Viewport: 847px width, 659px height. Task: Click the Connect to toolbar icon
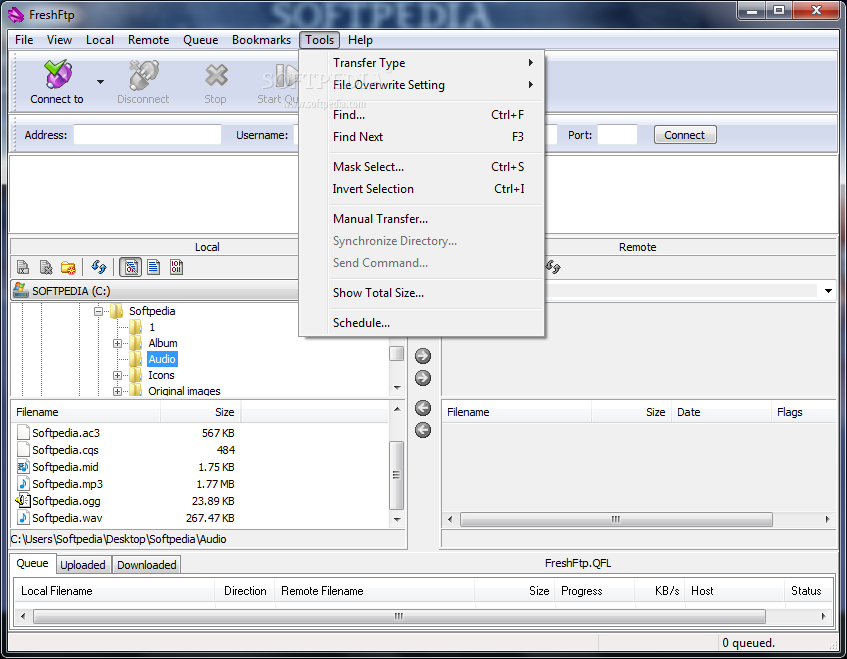click(x=58, y=75)
